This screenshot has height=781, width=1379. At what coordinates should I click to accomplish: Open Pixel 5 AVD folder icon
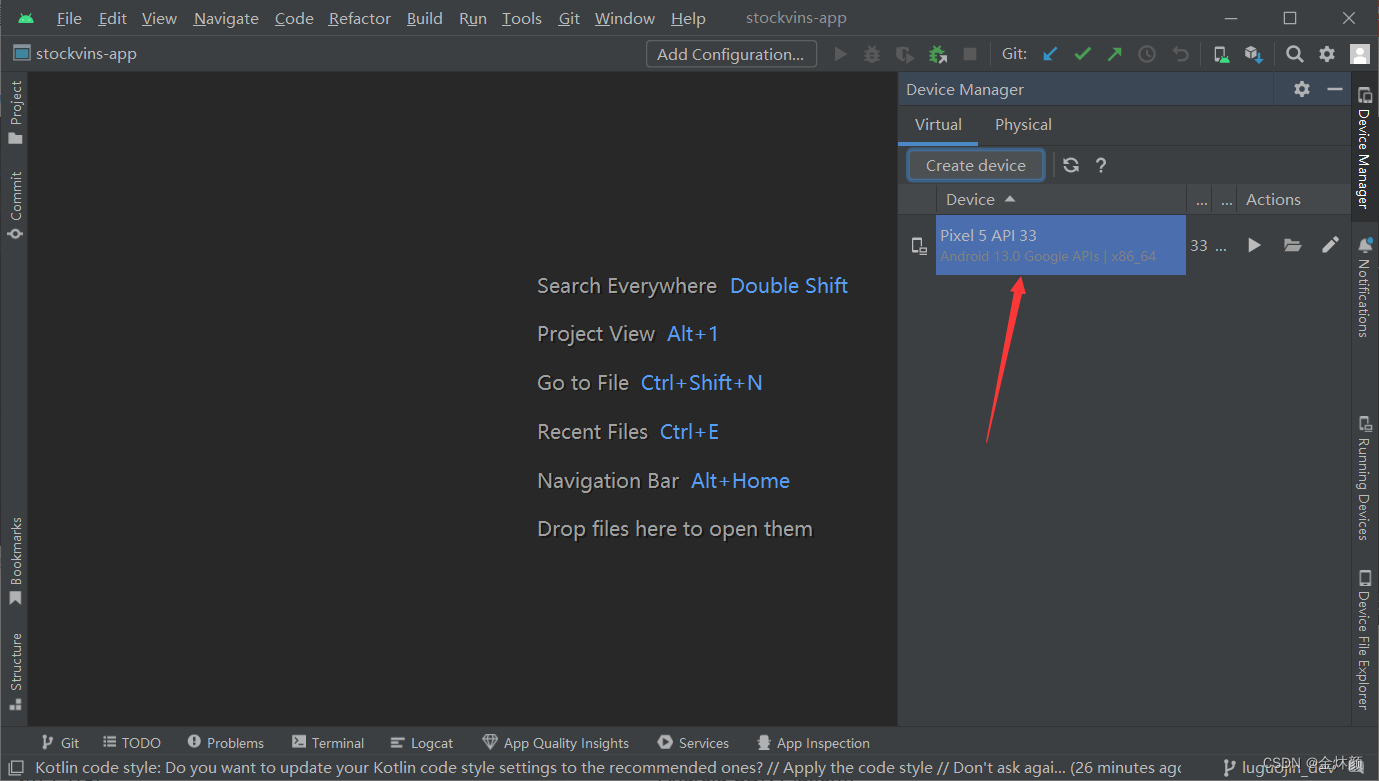pos(1293,245)
